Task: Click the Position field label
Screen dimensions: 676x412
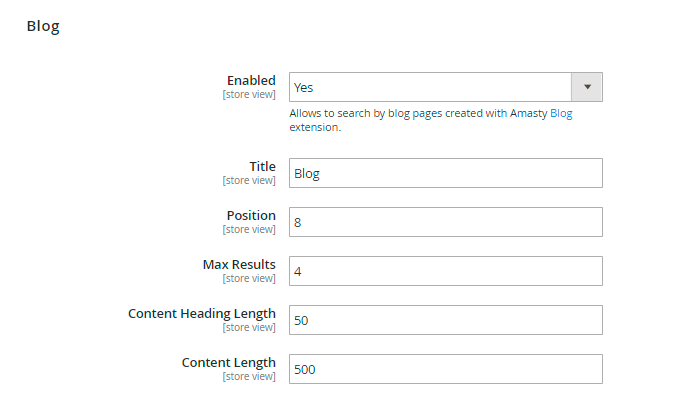Action: pyautogui.click(x=251, y=215)
